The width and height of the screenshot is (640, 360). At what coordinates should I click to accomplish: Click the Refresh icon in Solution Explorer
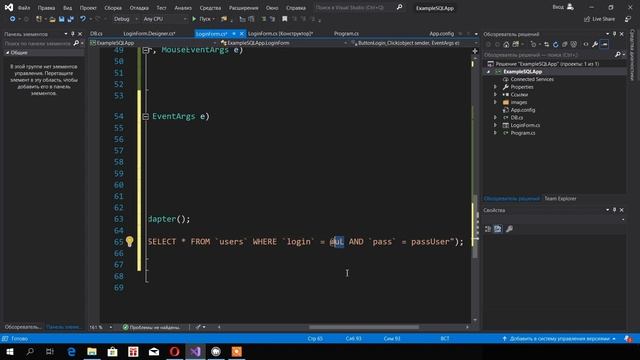(x=556, y=44)
